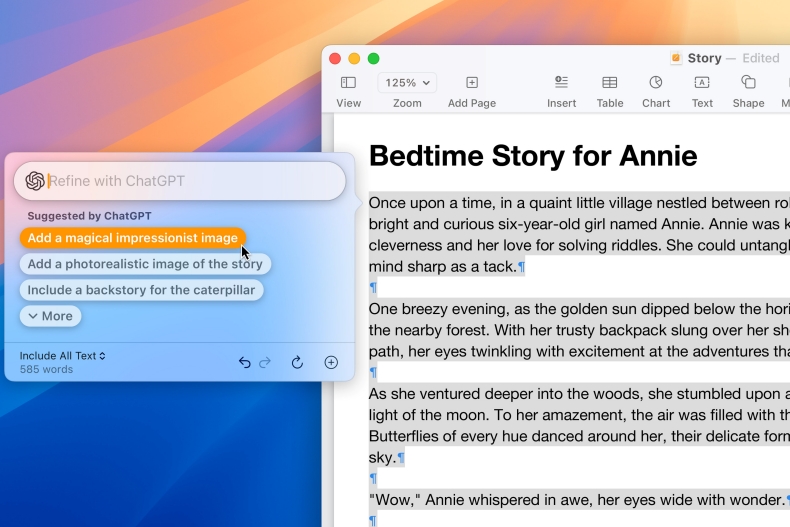Regenerate the ChatGPT response
Screen dimensions: 790x527
tap(297, 362)
